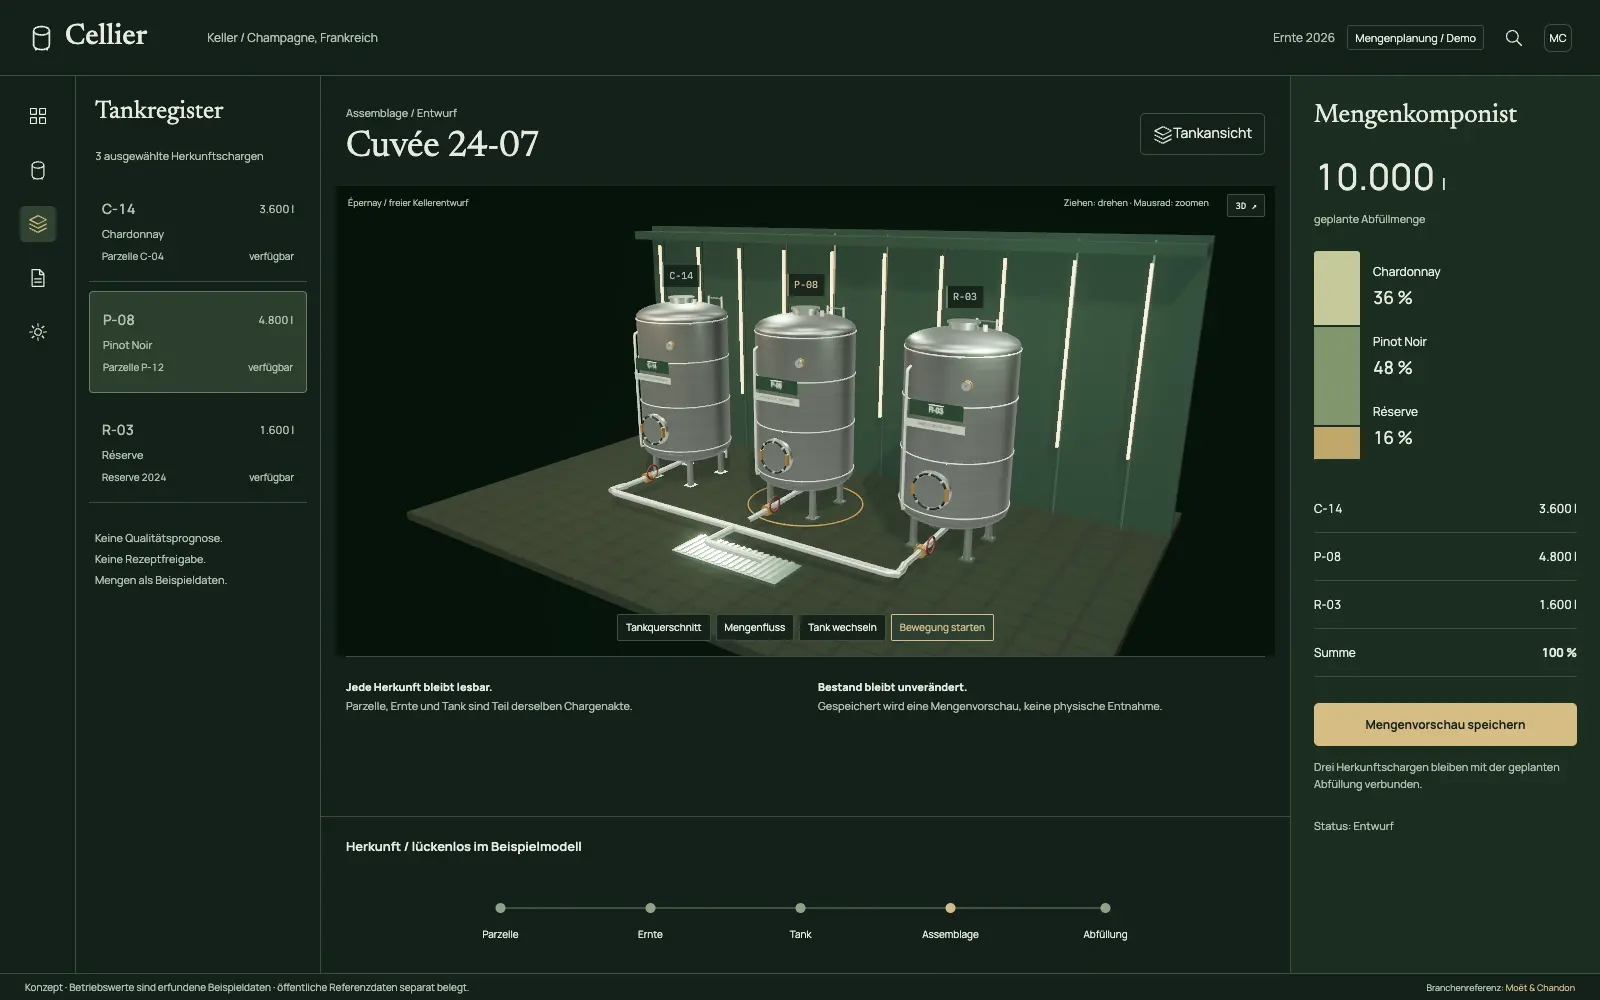The image size is (1600, 1000).
Task: Click the Tankansicht button
Action: pyautogui.click(x=1202, y=134)
